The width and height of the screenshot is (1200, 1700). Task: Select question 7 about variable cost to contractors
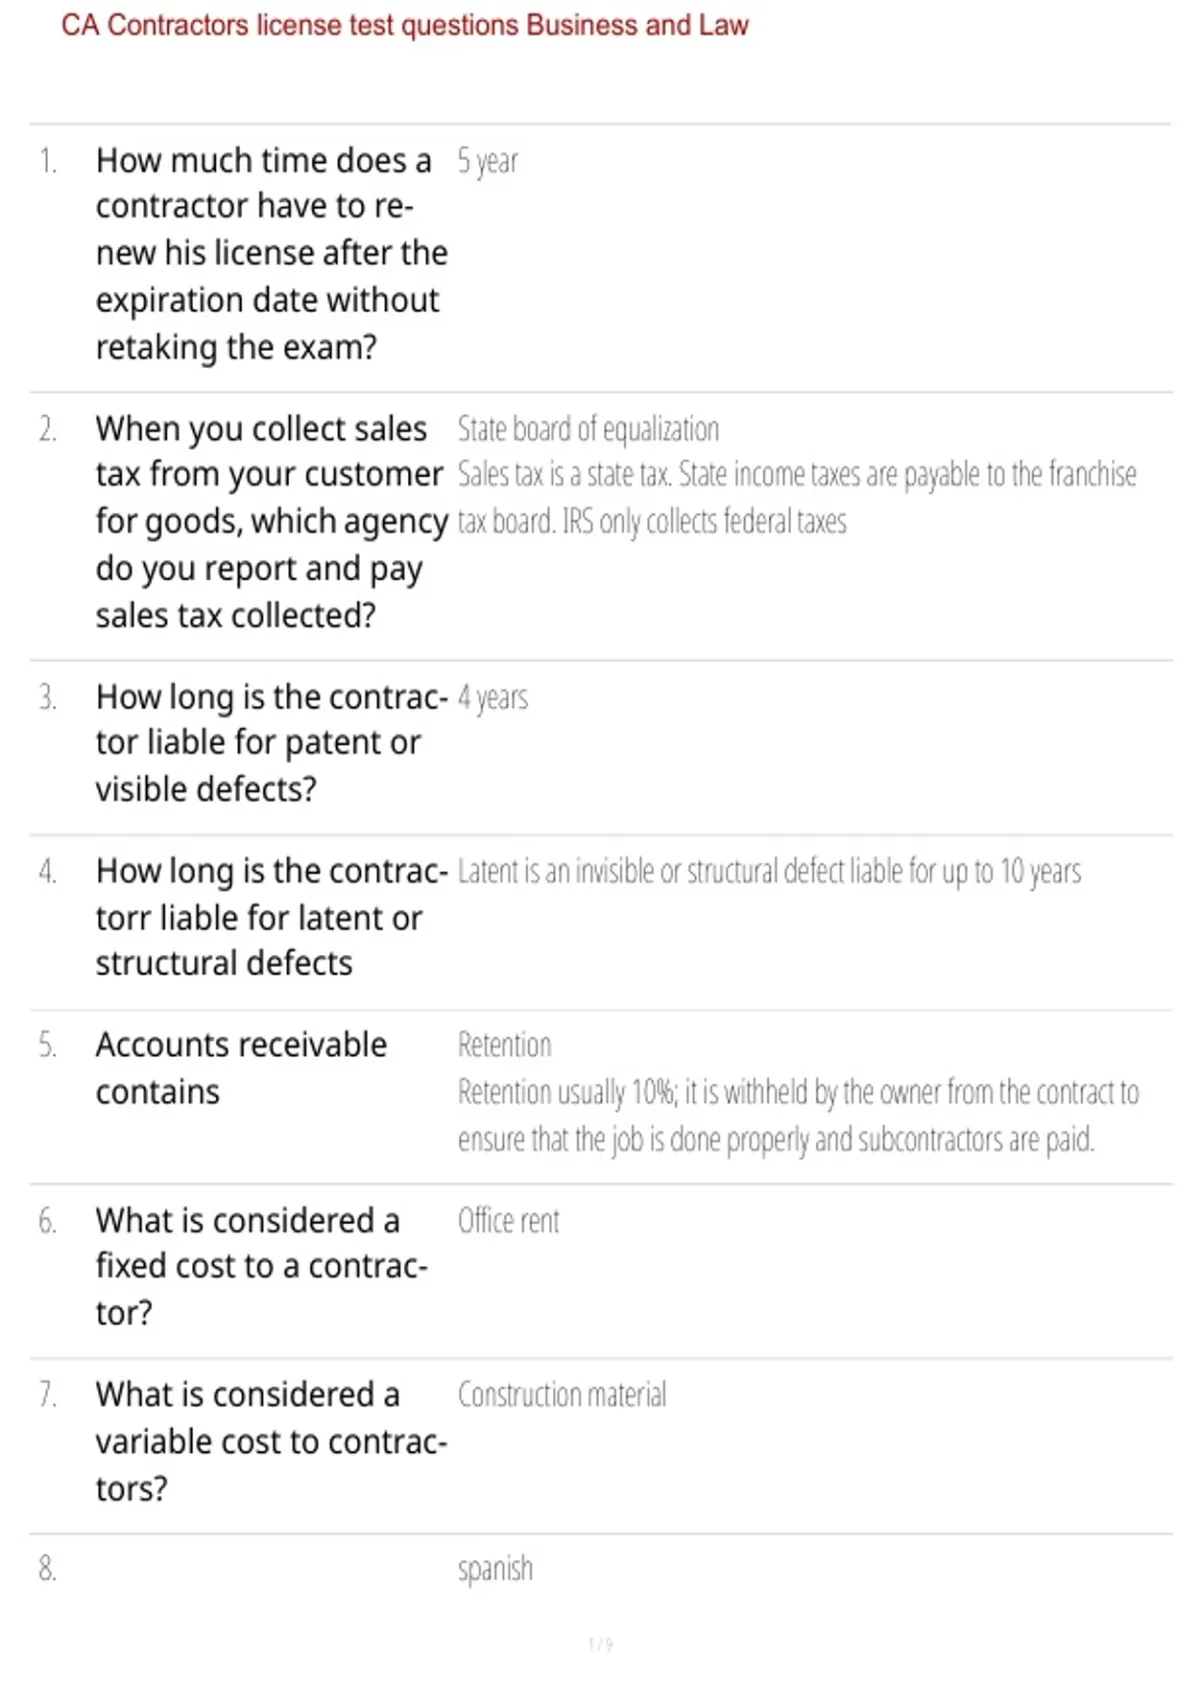point(271,1441)
